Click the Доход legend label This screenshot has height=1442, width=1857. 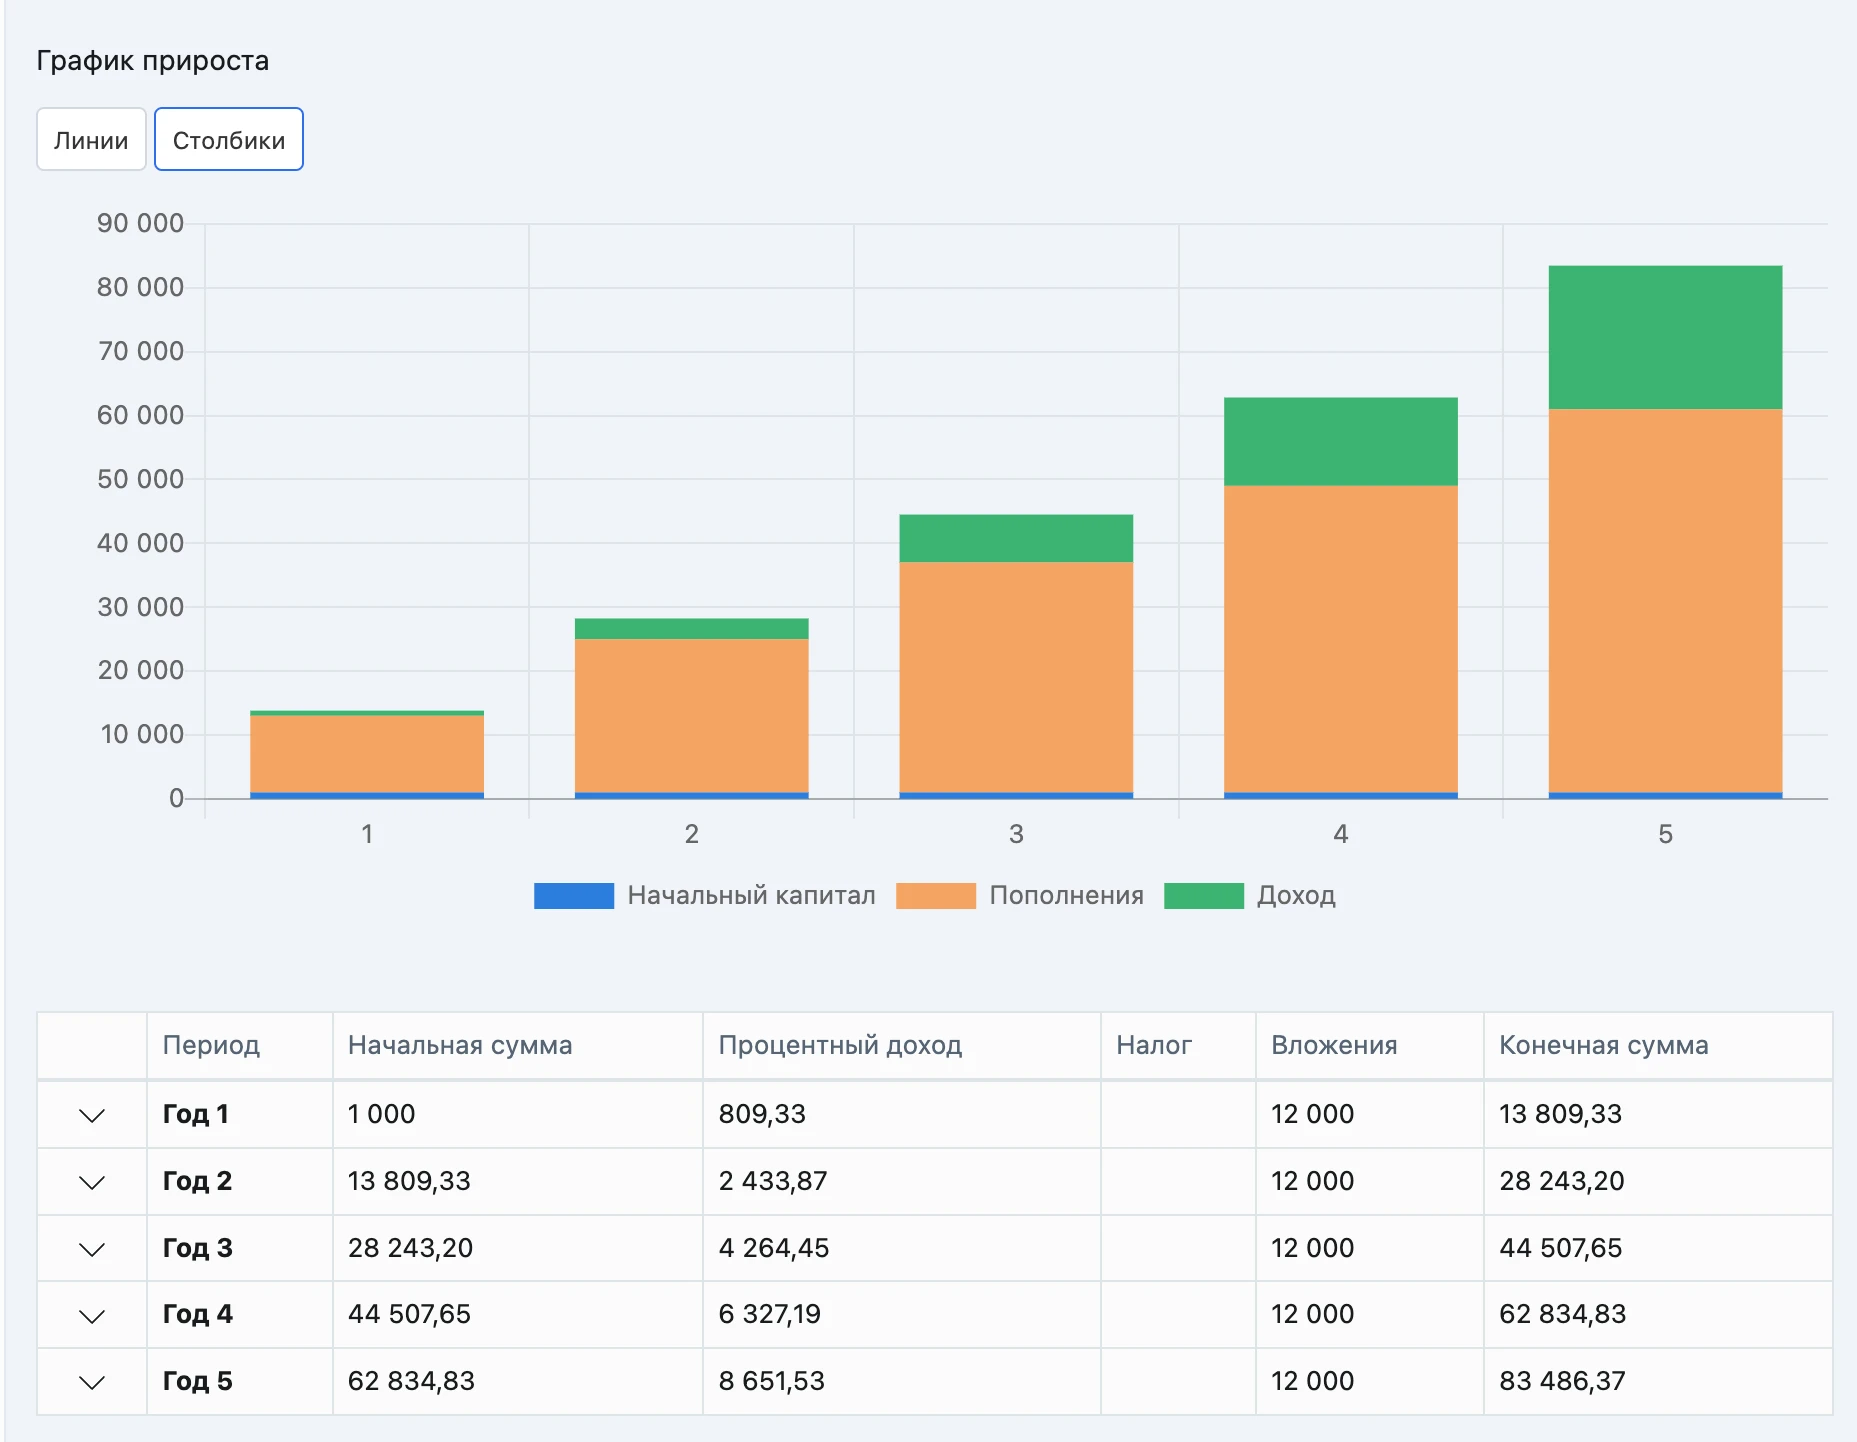[x=1296, y=895]
